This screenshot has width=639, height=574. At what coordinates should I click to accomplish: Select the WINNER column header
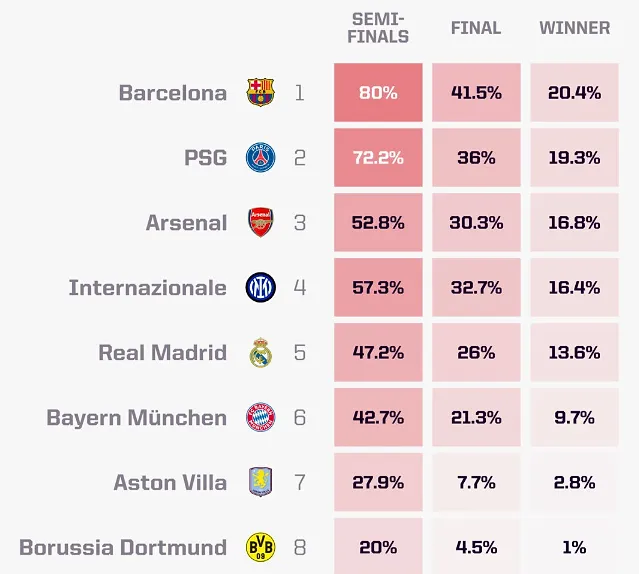pyautogui.click(x=575, y=28)
